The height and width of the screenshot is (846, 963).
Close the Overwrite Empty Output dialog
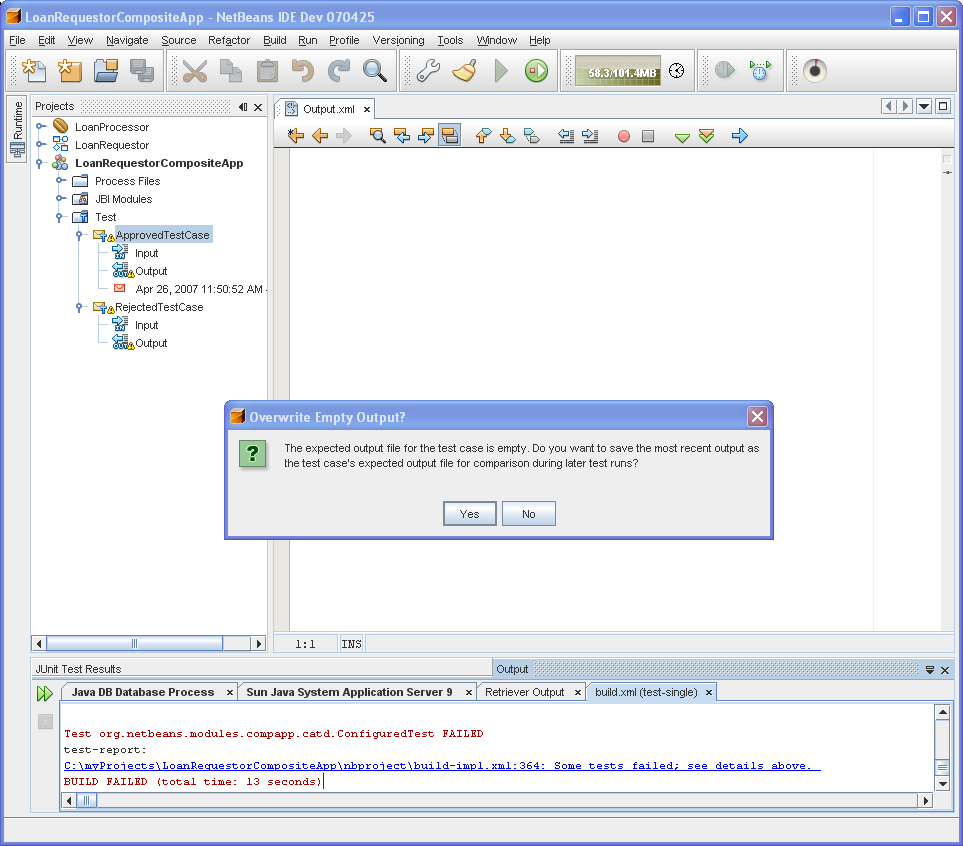point(757,417)
